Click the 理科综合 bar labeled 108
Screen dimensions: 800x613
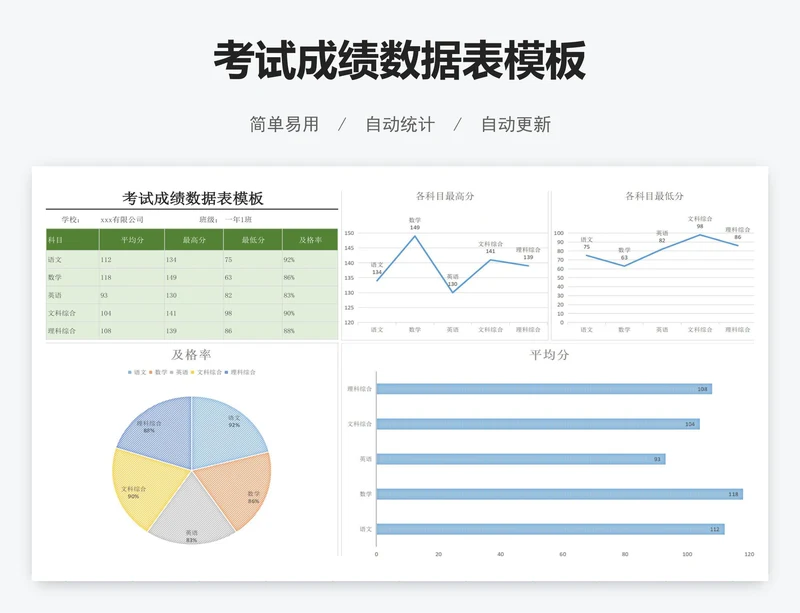[x=544, y=389]
